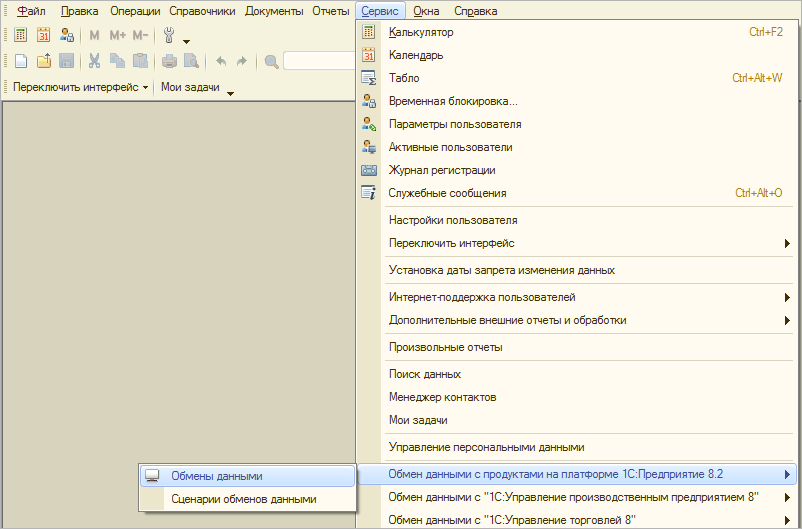
Task: Click the magnifier search icon in the toolbar
Action: pos(271,61)
